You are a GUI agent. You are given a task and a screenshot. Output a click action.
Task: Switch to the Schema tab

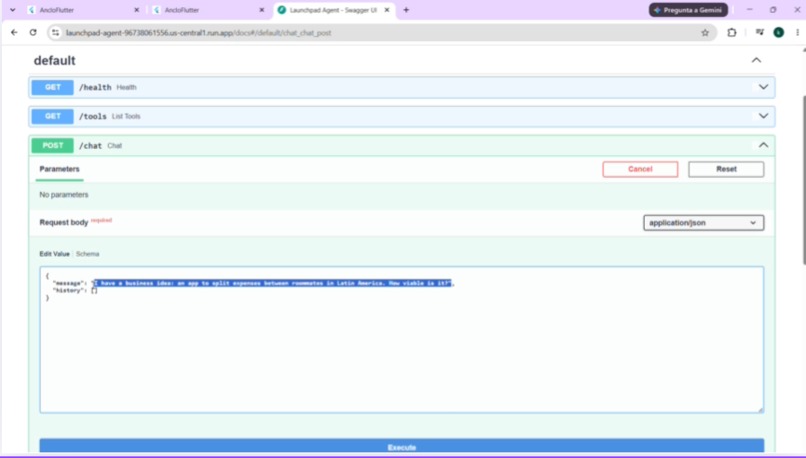[x=87, y=254]
